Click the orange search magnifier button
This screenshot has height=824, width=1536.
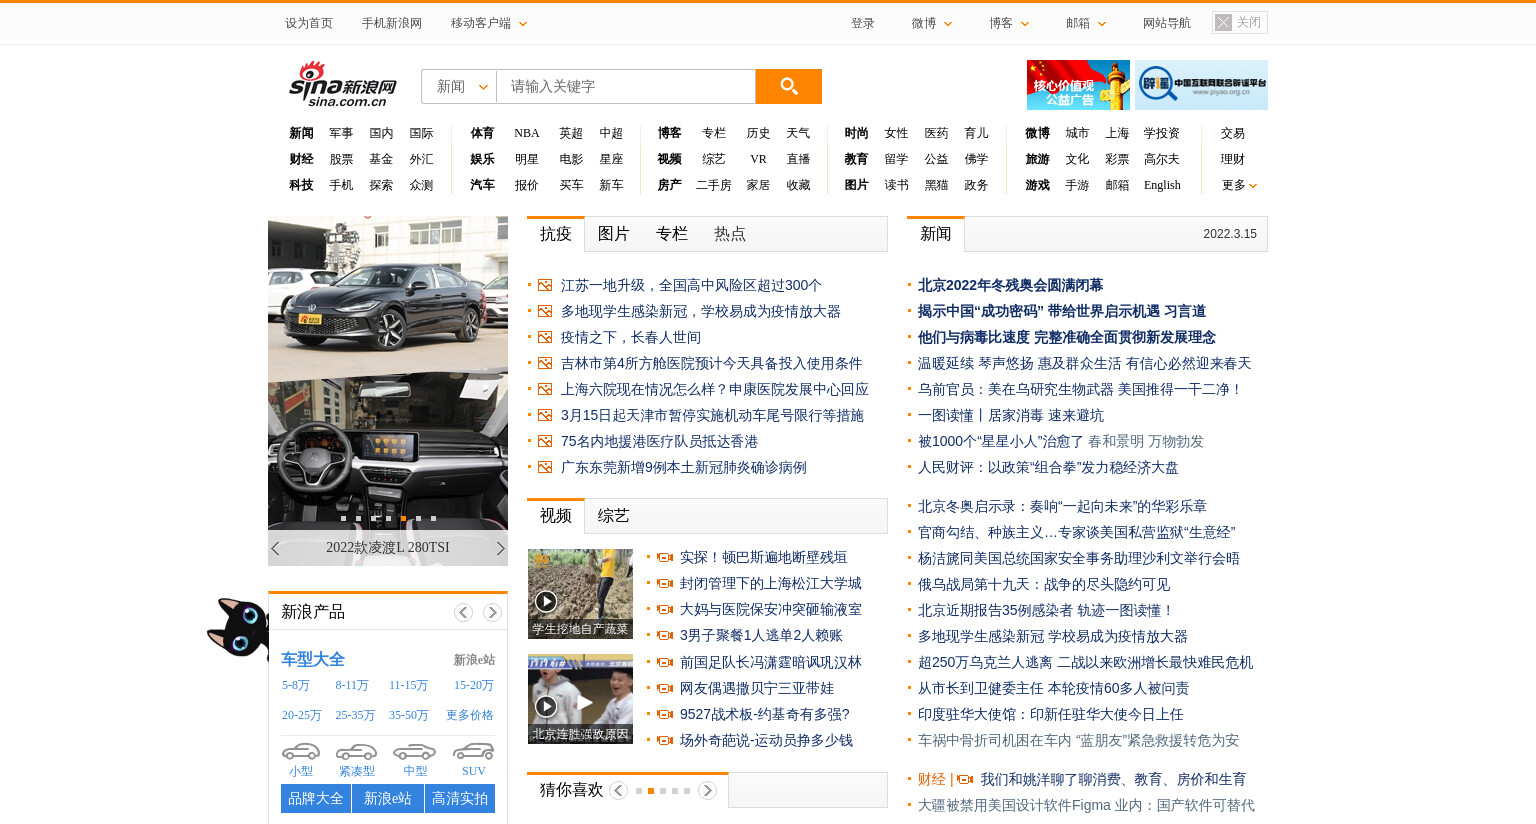coord(788,86)
